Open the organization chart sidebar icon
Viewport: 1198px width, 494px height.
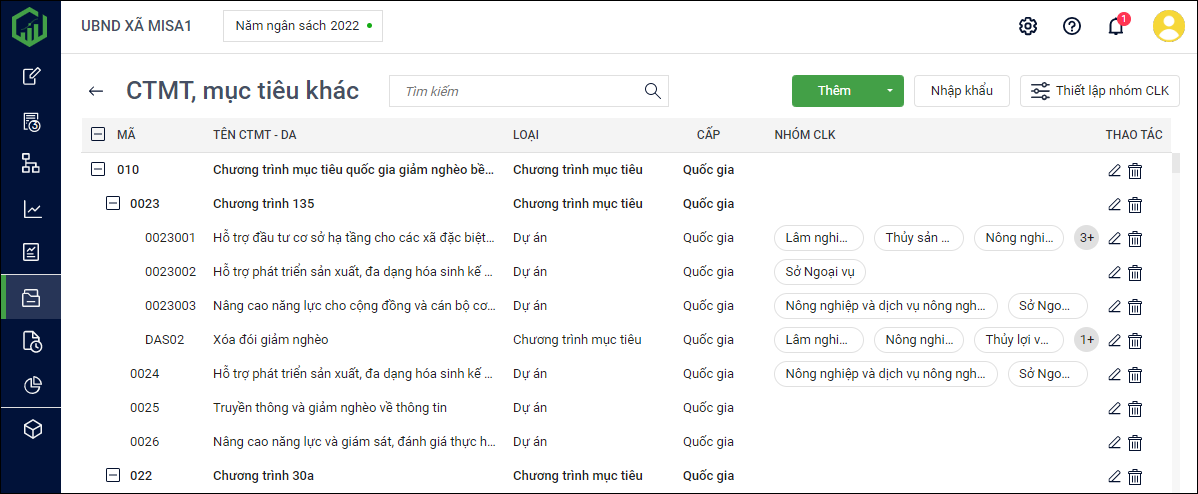coord(31,164)
